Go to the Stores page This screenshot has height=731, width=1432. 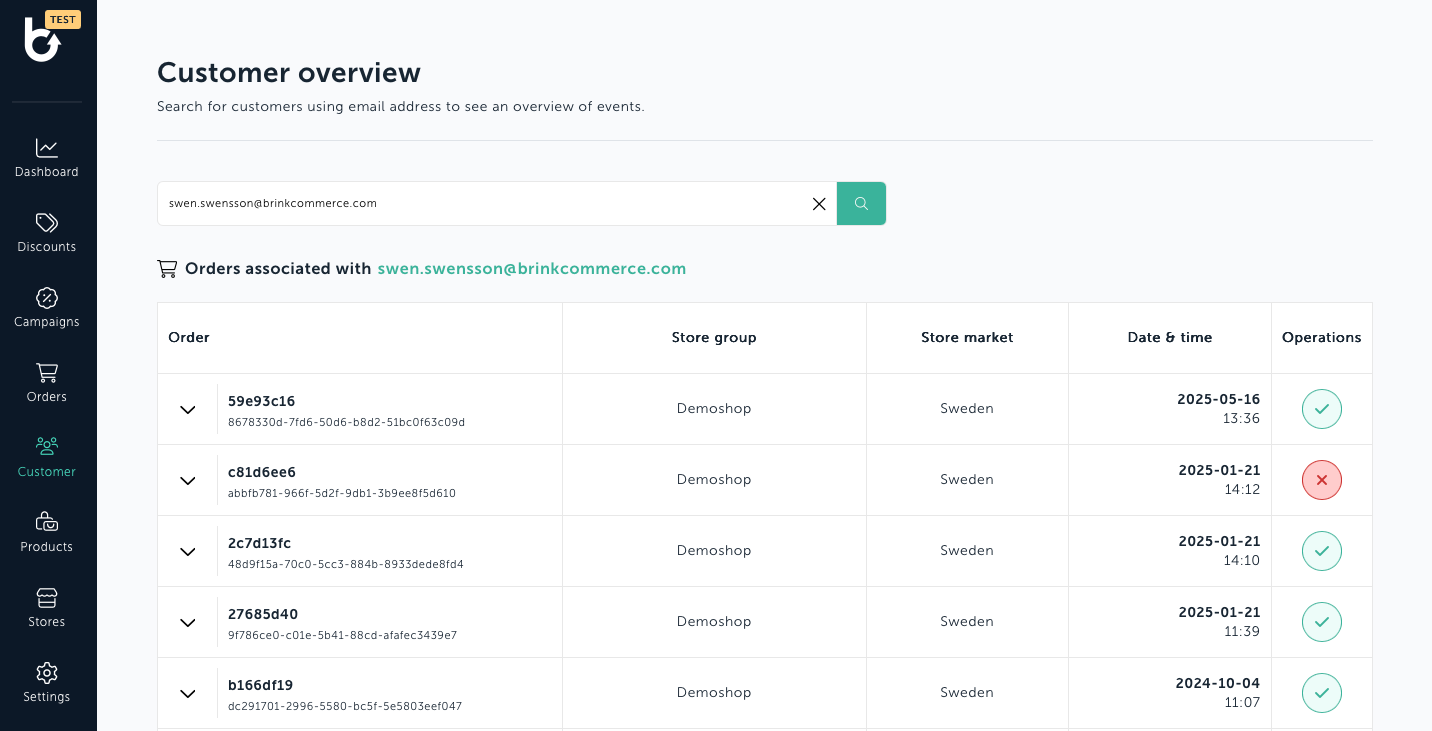pyautogui.click(x=47, y=608)
